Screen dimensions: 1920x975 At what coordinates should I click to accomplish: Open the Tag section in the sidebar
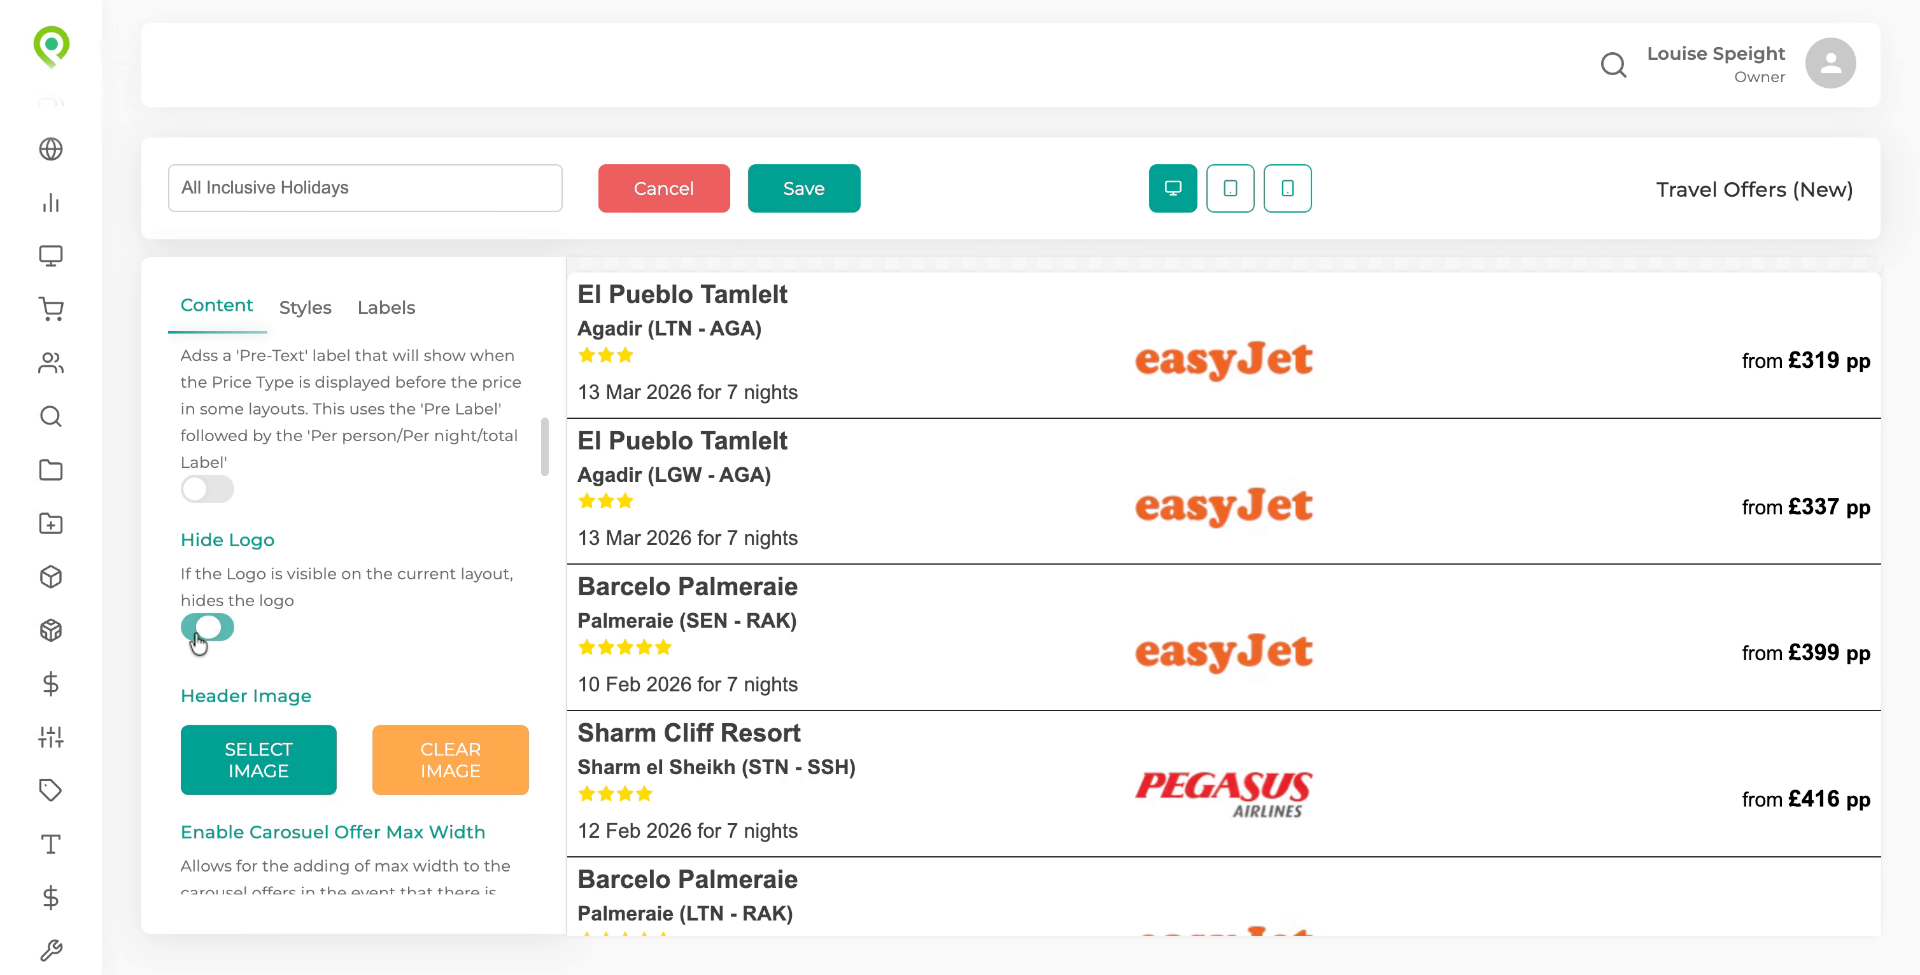click(x=51, y=790)
